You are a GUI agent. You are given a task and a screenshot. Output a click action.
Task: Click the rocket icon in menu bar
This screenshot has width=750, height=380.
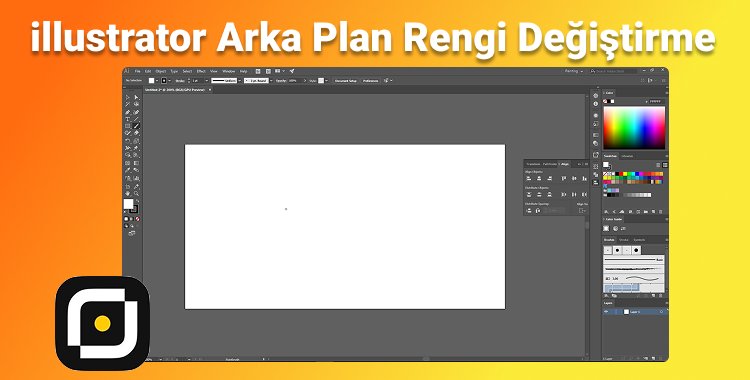[x=292, y=71]
